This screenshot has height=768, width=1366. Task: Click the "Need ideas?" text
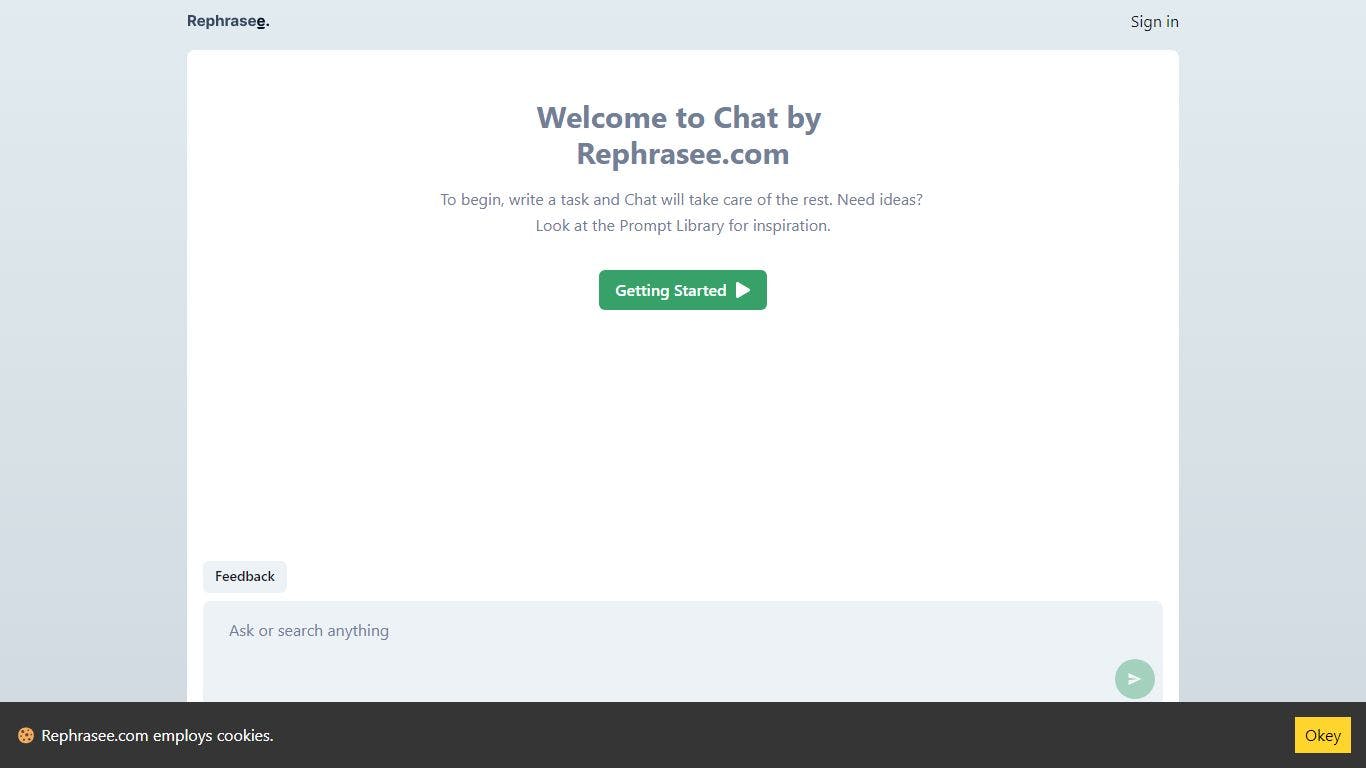pos(880,199)
